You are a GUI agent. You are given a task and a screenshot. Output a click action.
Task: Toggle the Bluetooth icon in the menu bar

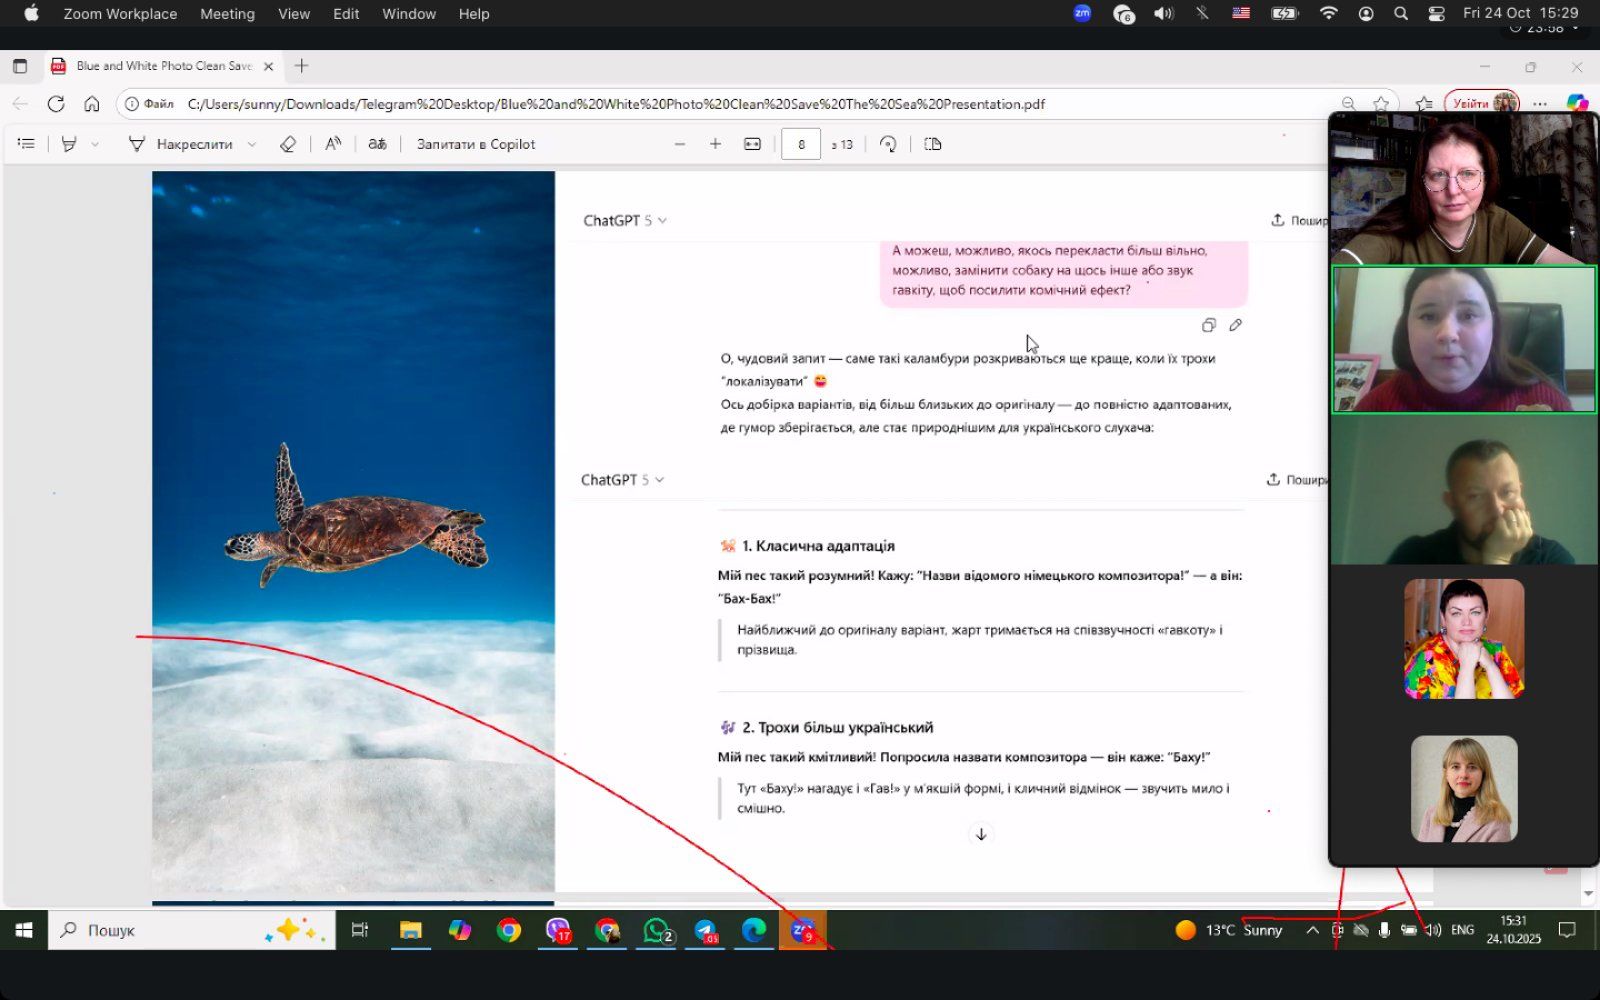tap(1202, 14)
